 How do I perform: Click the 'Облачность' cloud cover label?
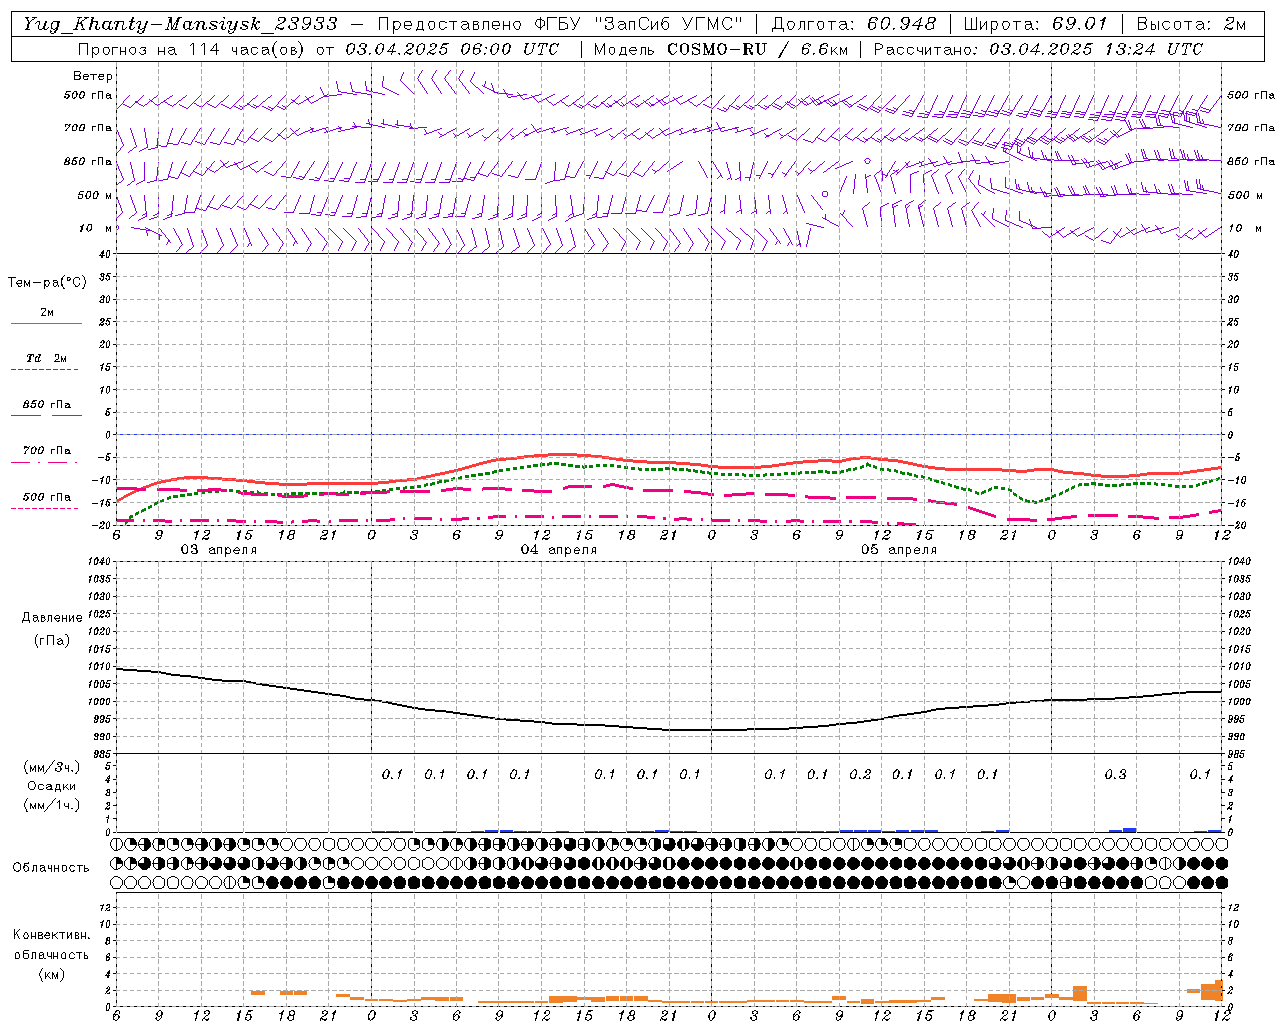click(51, 868)
